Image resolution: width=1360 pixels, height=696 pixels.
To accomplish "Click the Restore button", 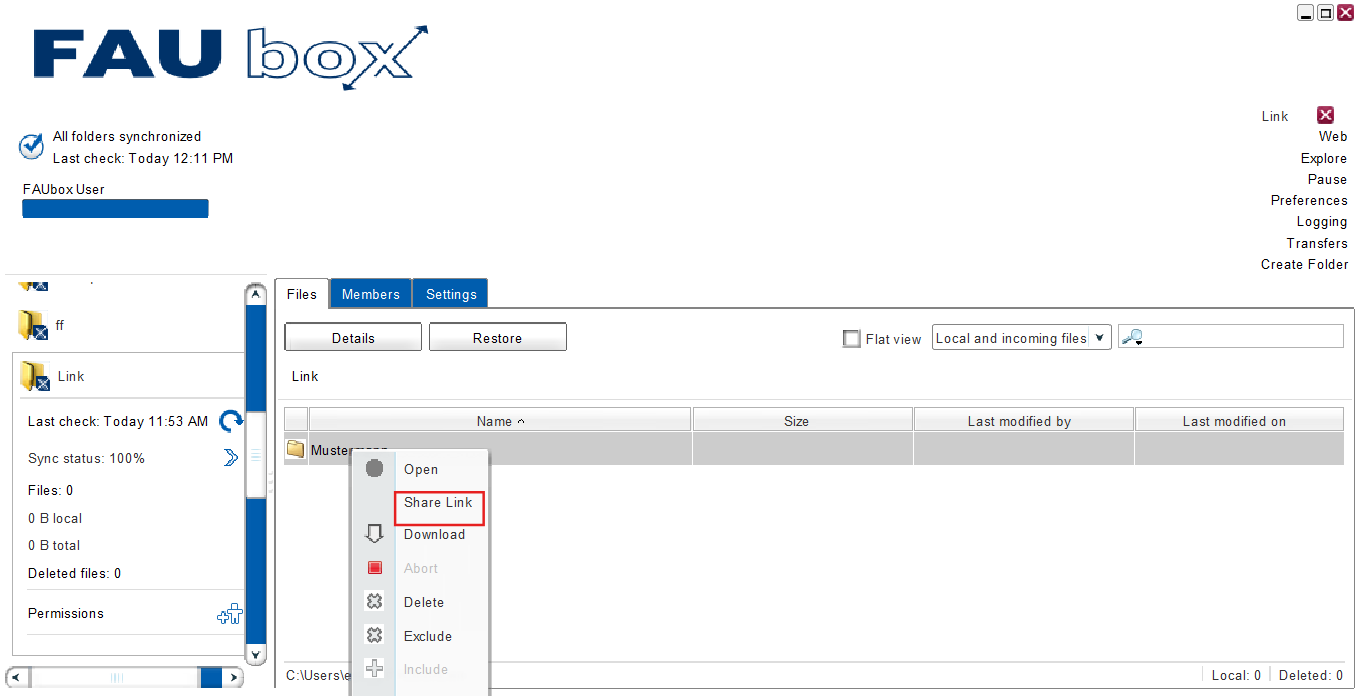I will (x=498, y=337).
